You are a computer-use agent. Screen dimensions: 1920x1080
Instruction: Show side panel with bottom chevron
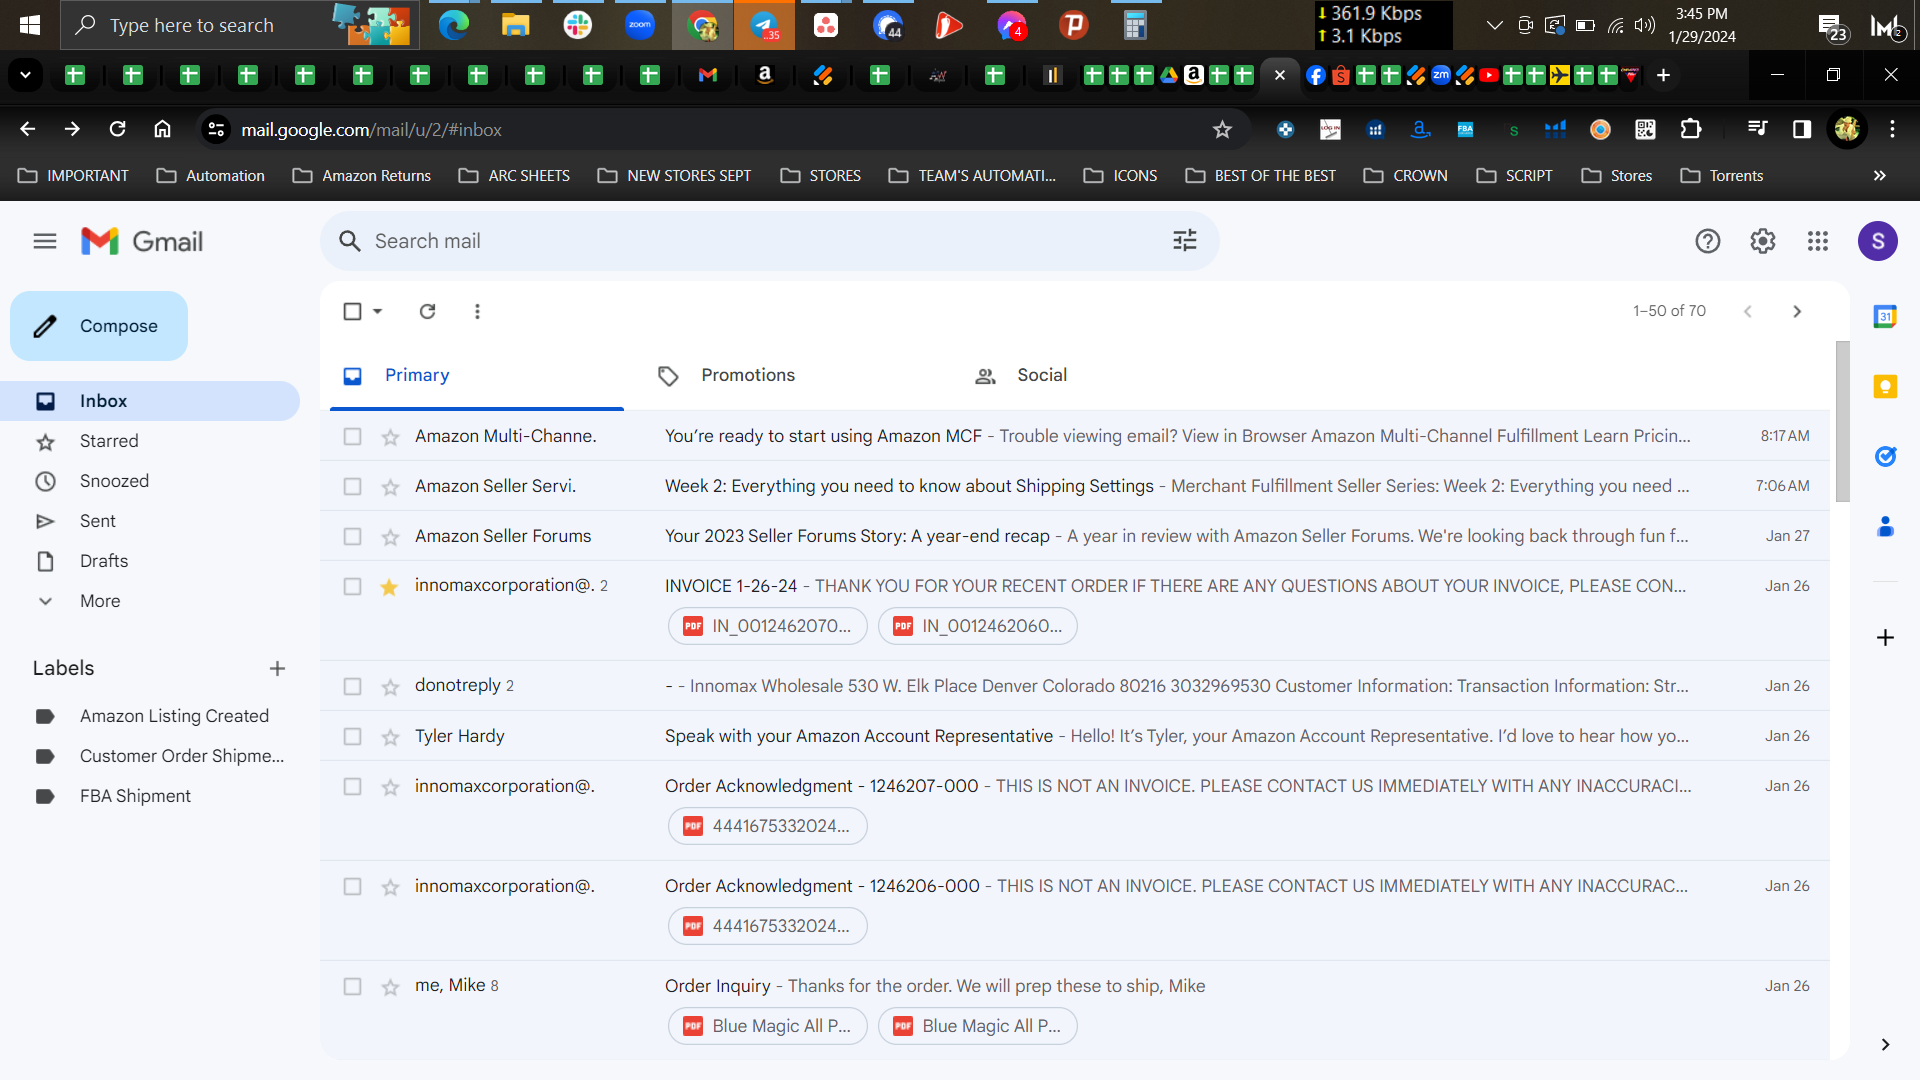1885,1044
